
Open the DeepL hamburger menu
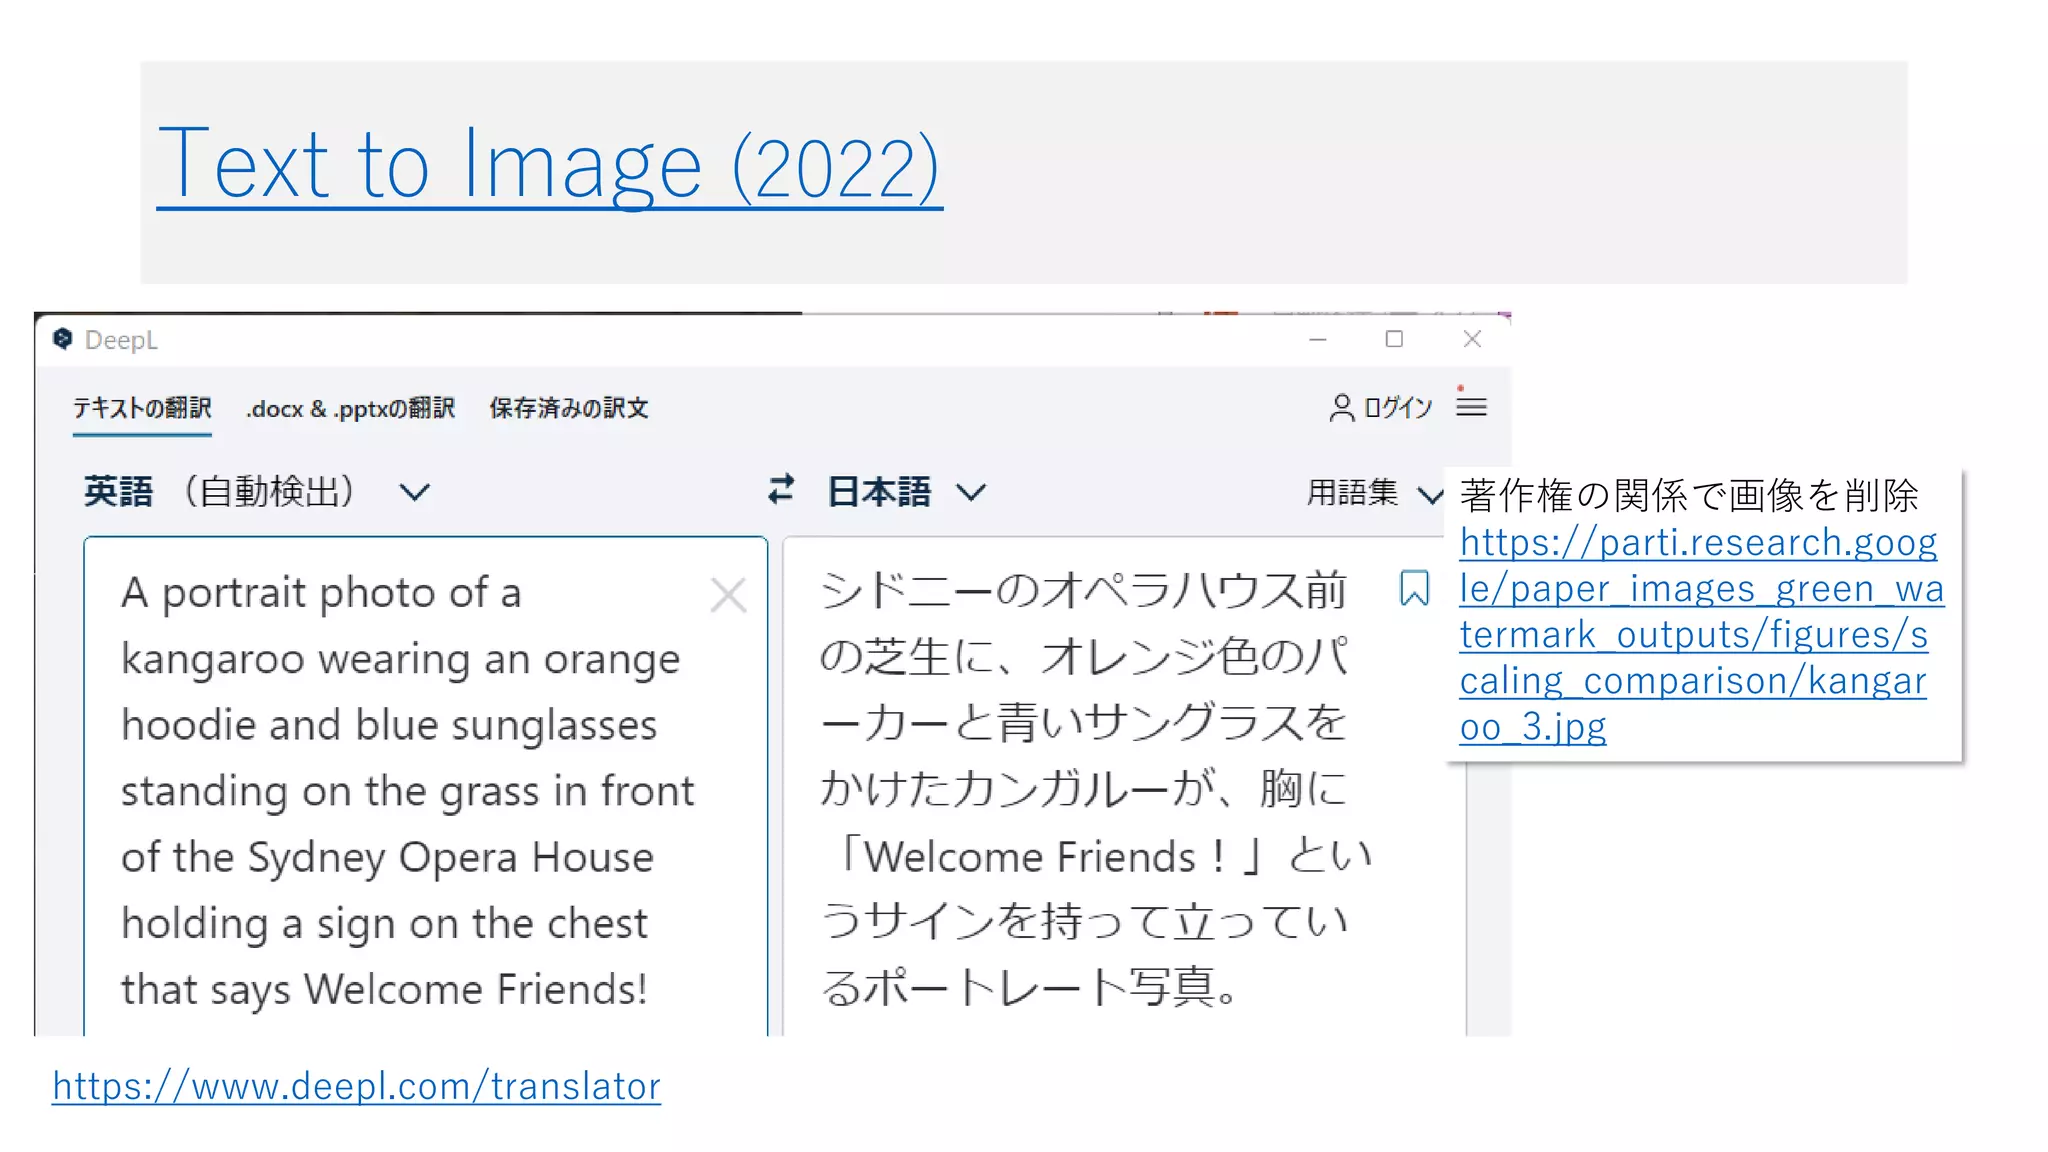pyautogui.click(x=1471, y=406)
